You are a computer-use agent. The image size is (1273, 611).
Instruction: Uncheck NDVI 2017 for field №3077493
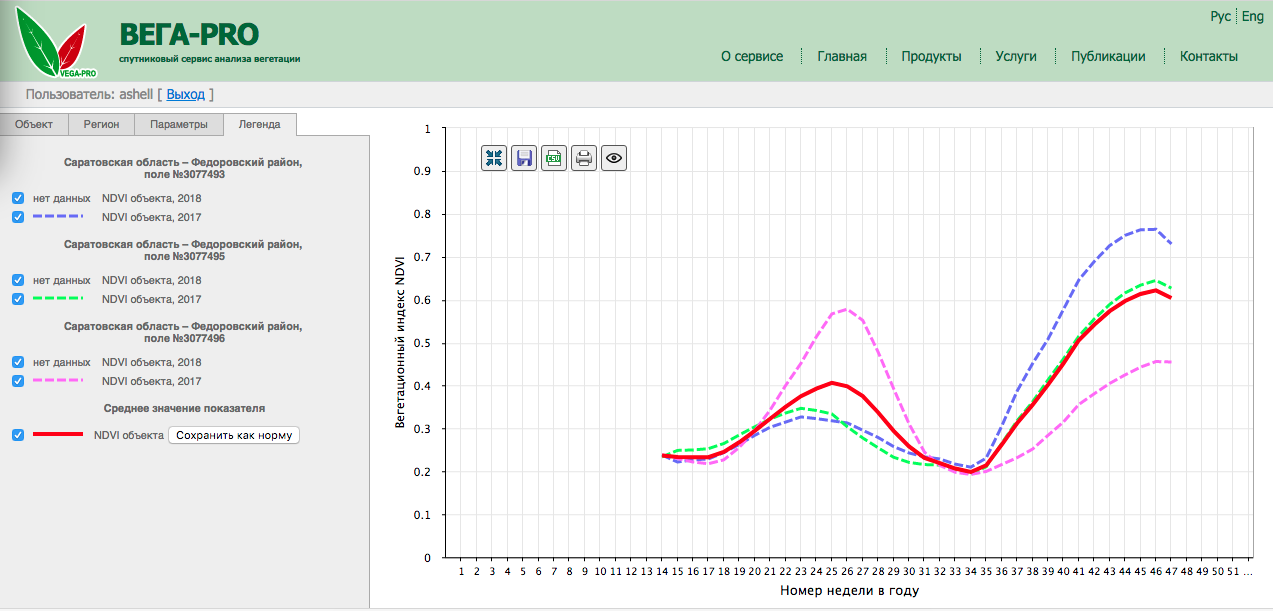click(18, 217)
